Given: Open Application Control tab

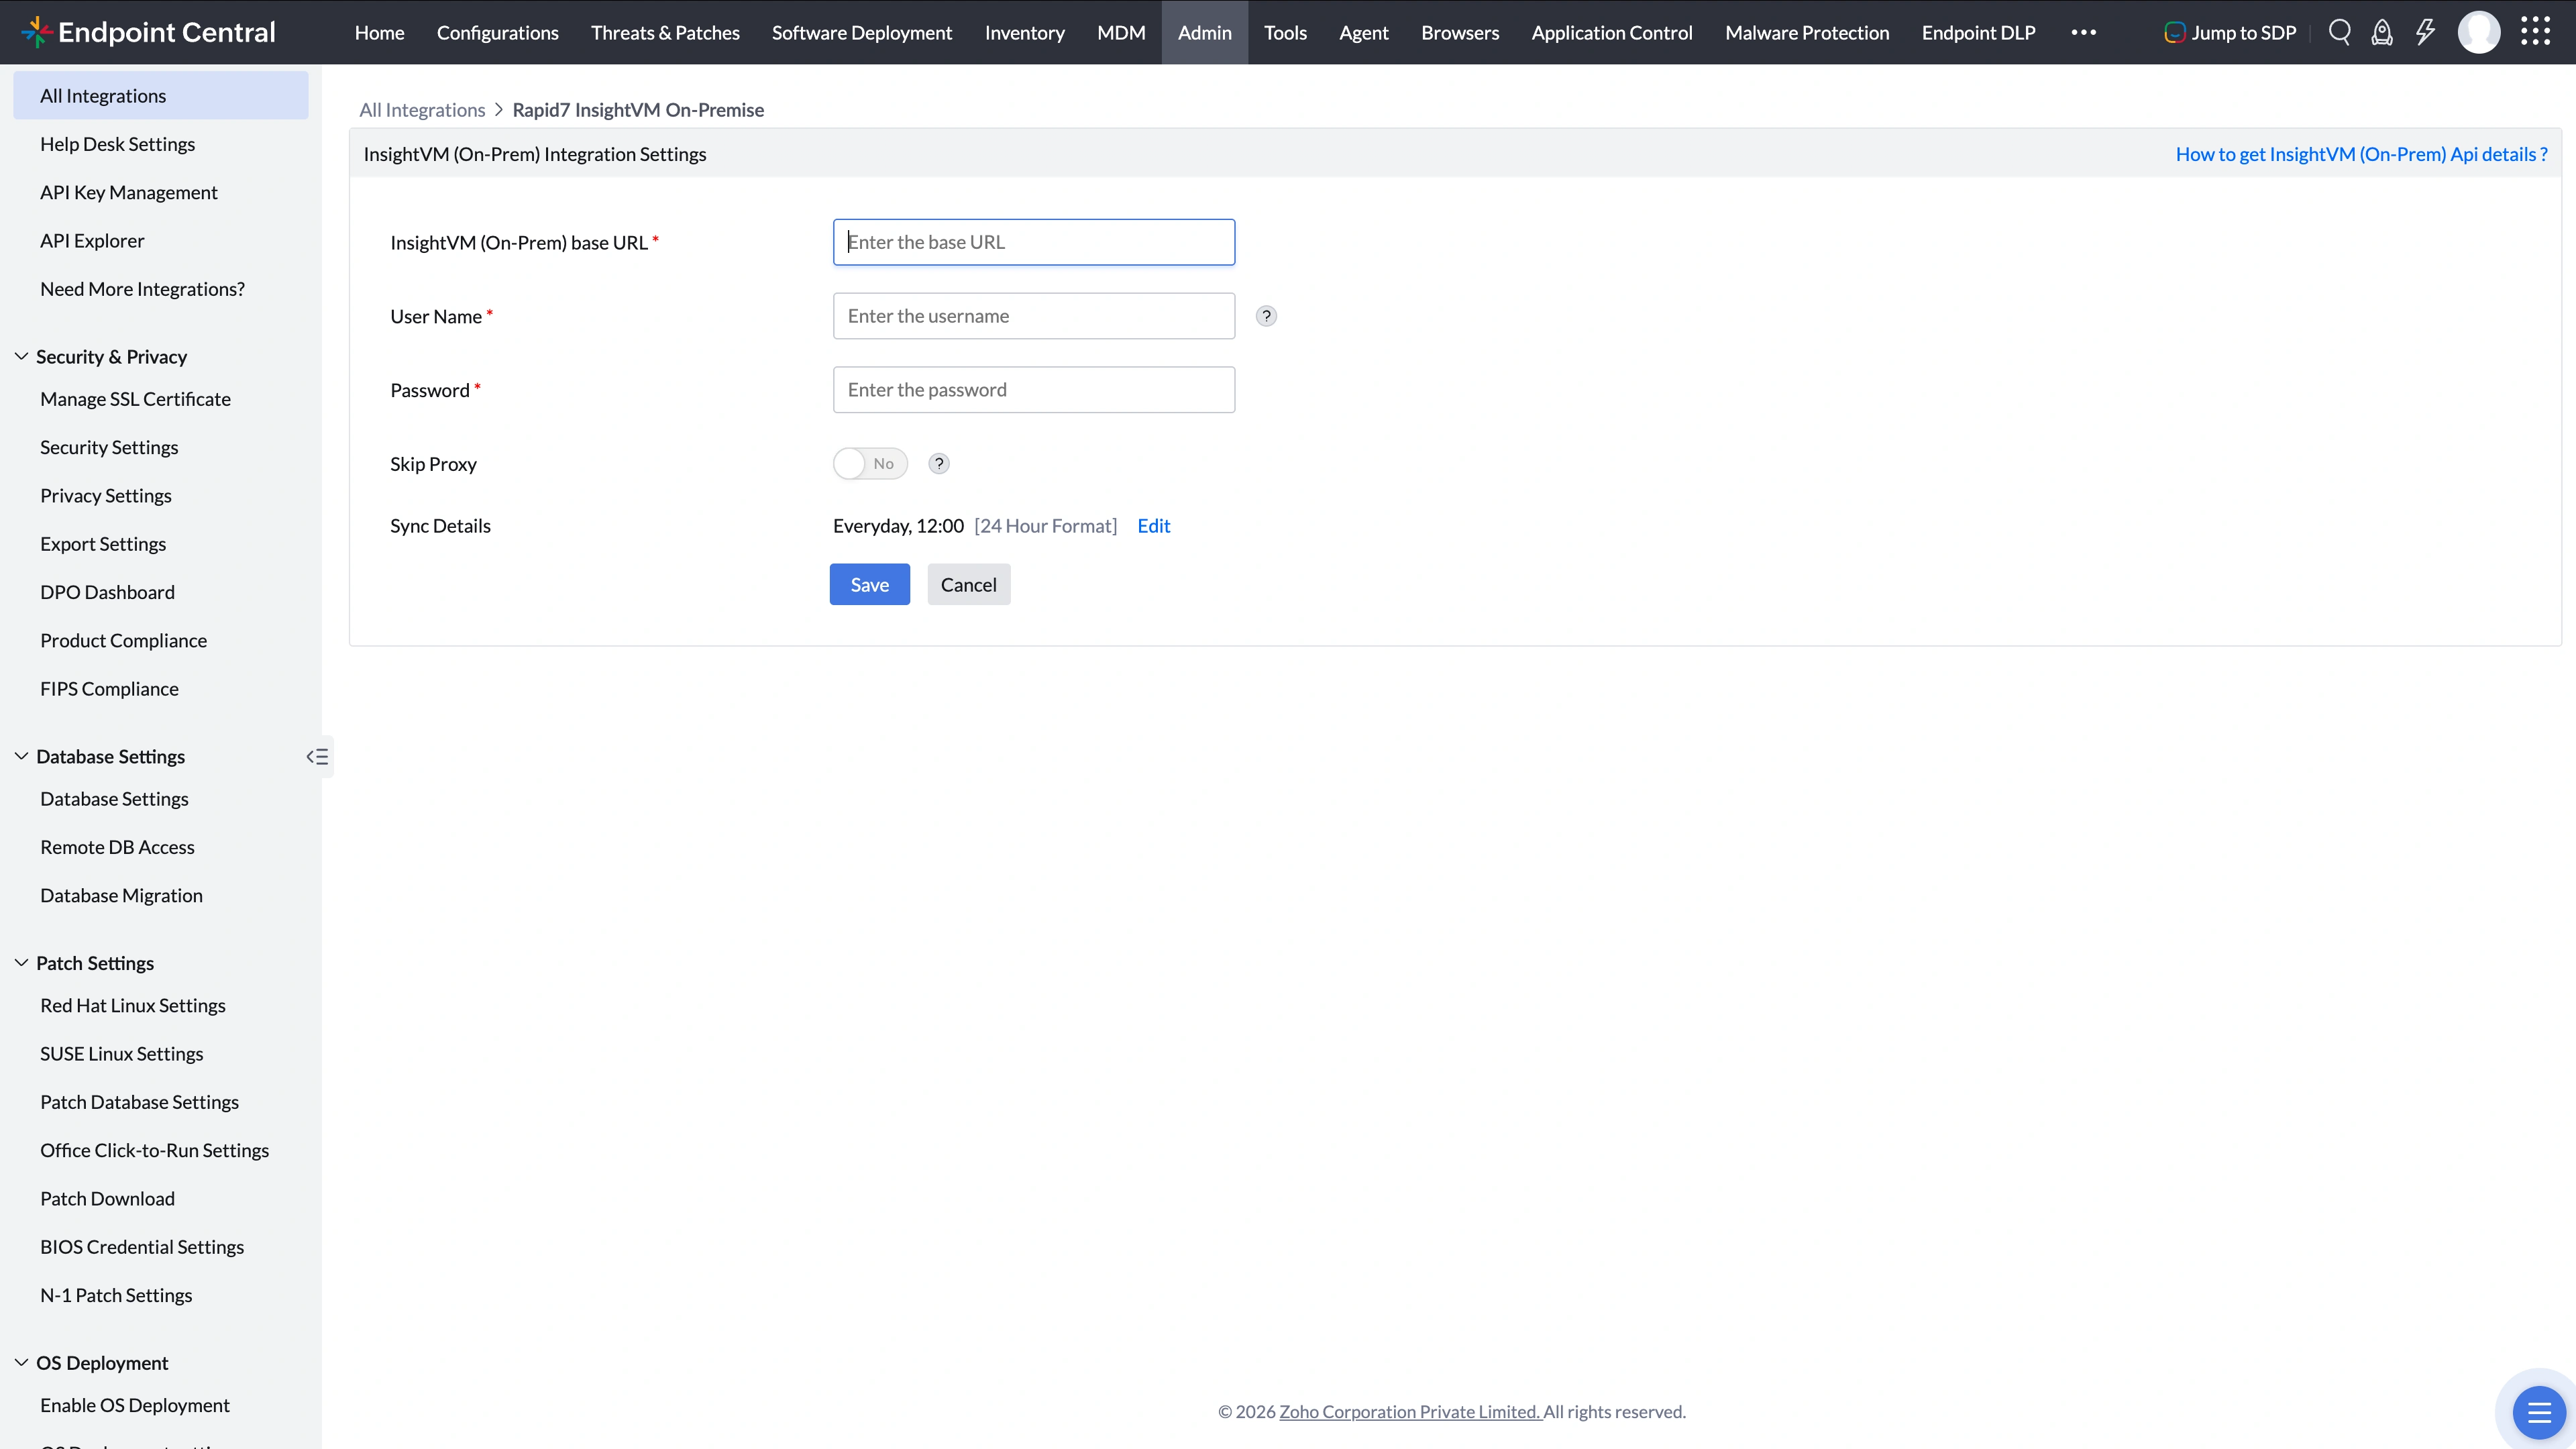Looking at the screenshot, I should 1612,32.
